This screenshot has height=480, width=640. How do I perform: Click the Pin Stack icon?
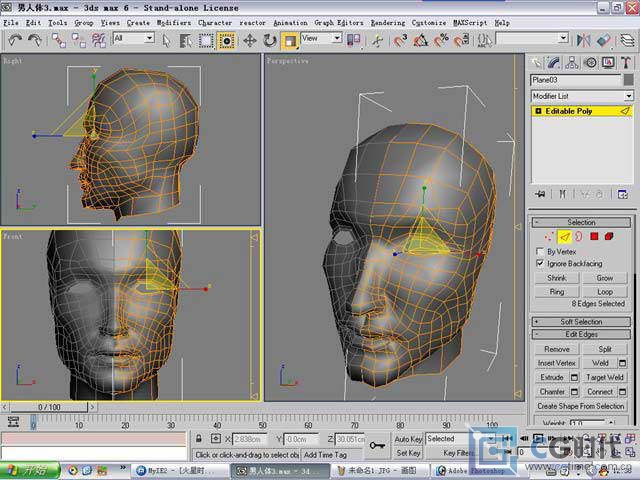coord(540,194)
